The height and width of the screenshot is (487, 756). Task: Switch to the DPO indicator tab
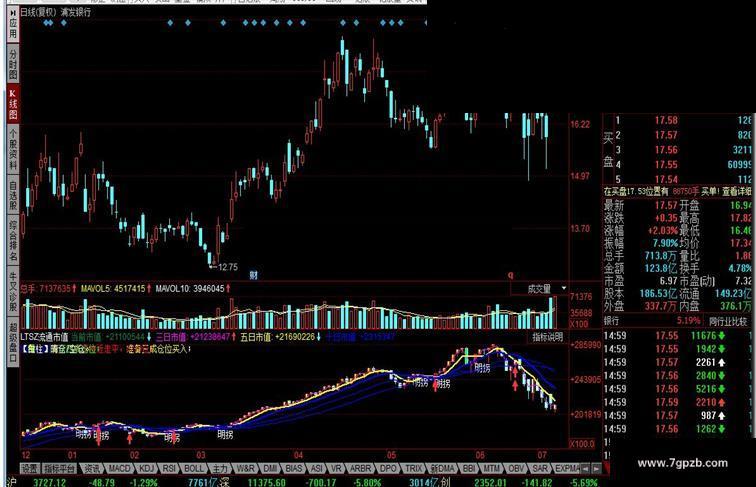coord(388,468)
